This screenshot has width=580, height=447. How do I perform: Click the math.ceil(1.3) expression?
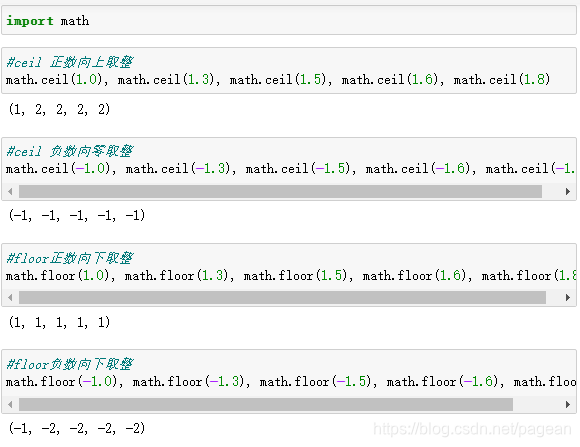tap(166, 80)
